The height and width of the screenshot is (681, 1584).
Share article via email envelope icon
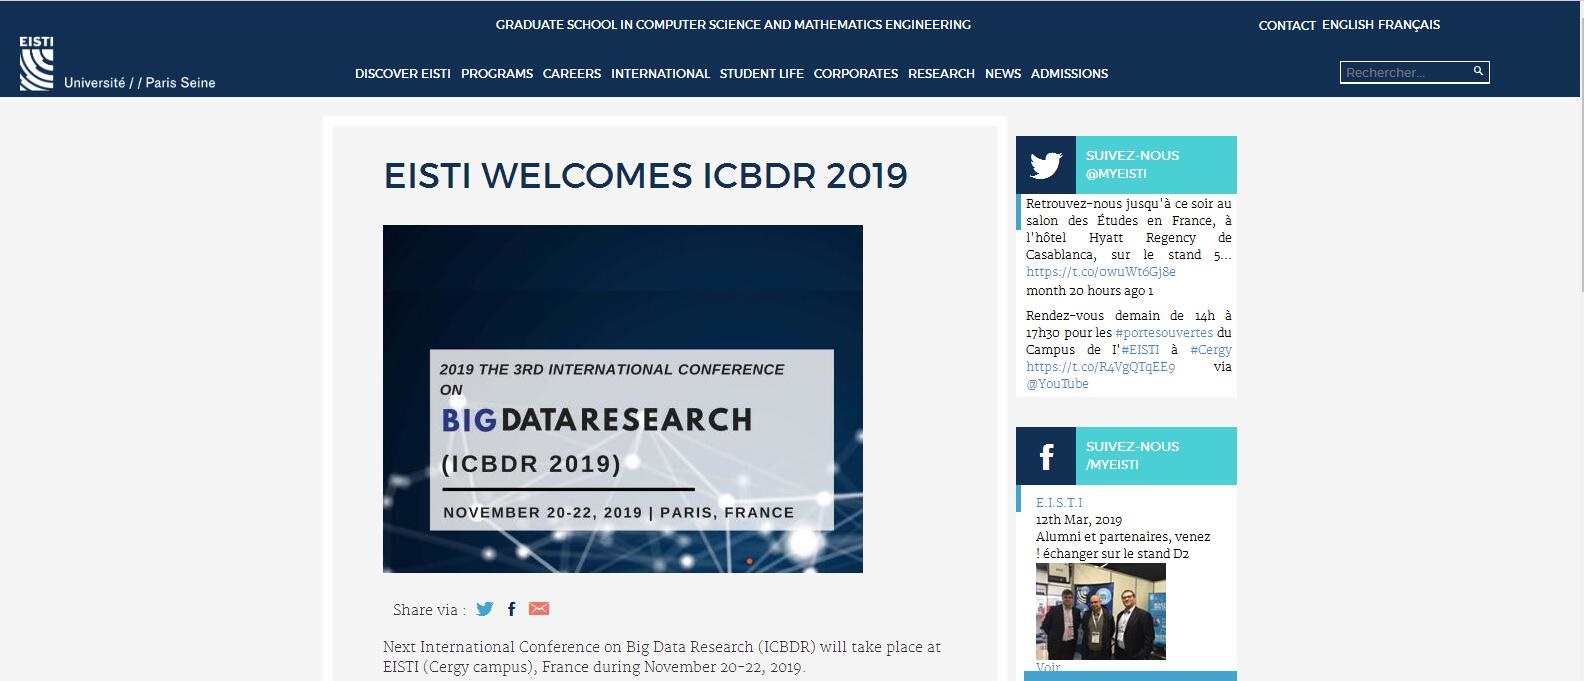point(539,609)
